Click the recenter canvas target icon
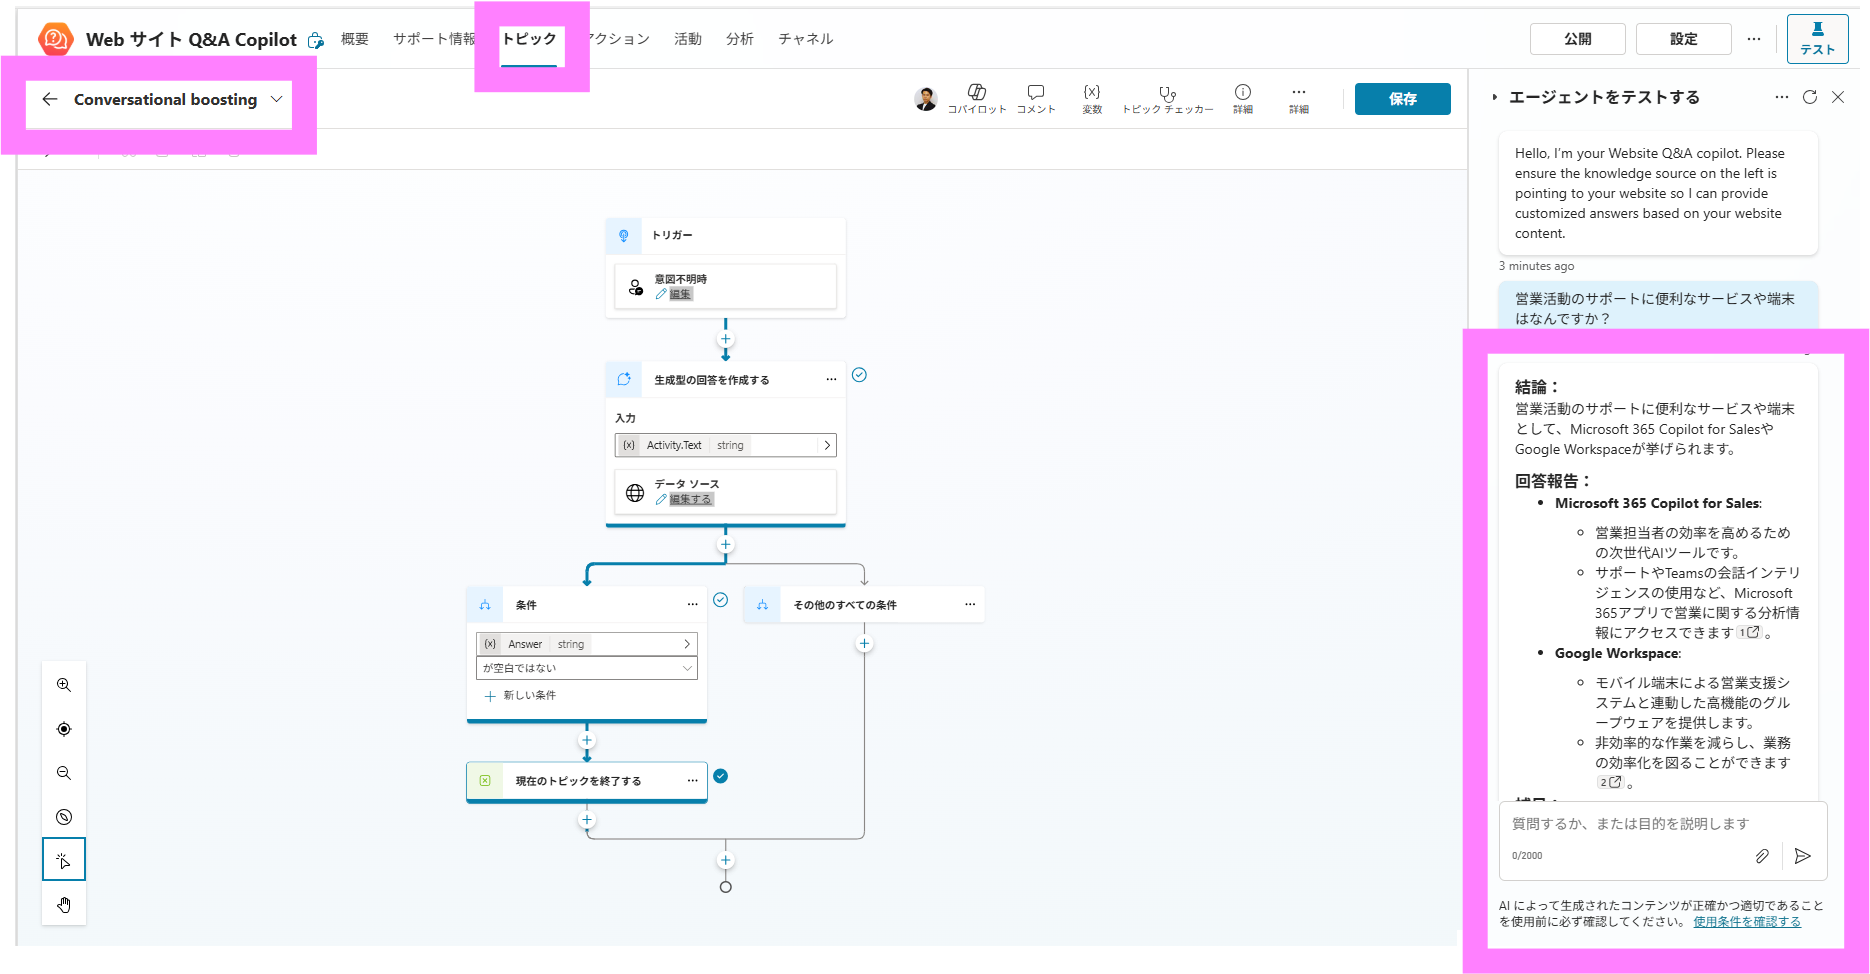The height and width of the screenshot is (974, 1870). point(64,729)
